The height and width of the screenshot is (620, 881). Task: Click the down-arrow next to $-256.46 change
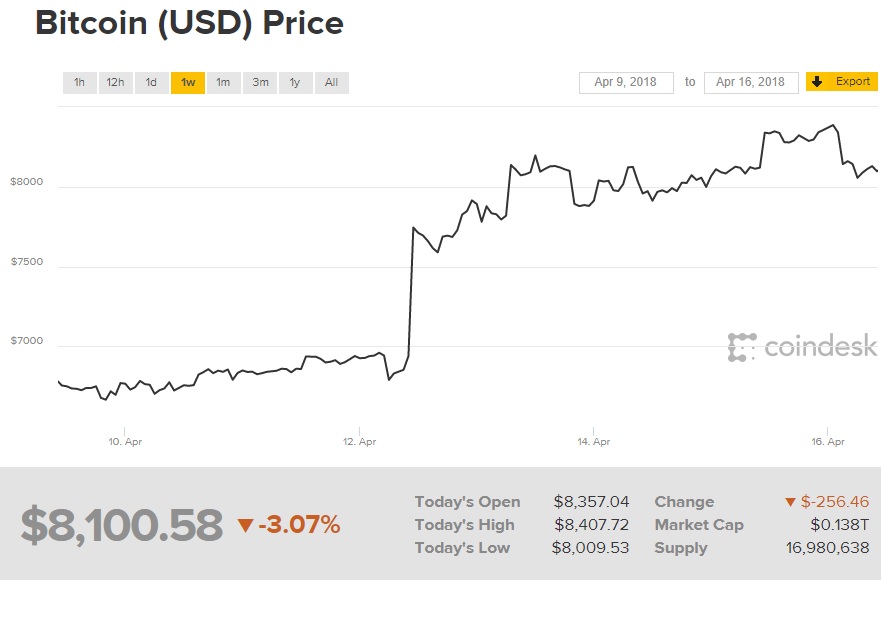point(790,502)
